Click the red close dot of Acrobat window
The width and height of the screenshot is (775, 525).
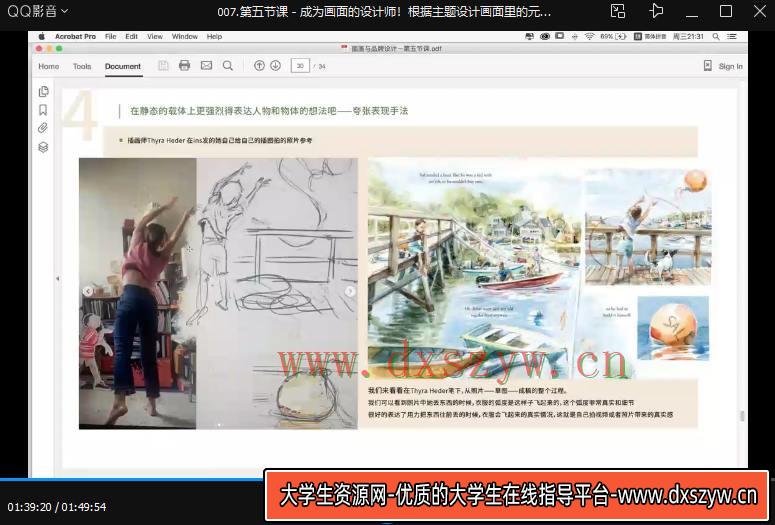pos(39,48)
